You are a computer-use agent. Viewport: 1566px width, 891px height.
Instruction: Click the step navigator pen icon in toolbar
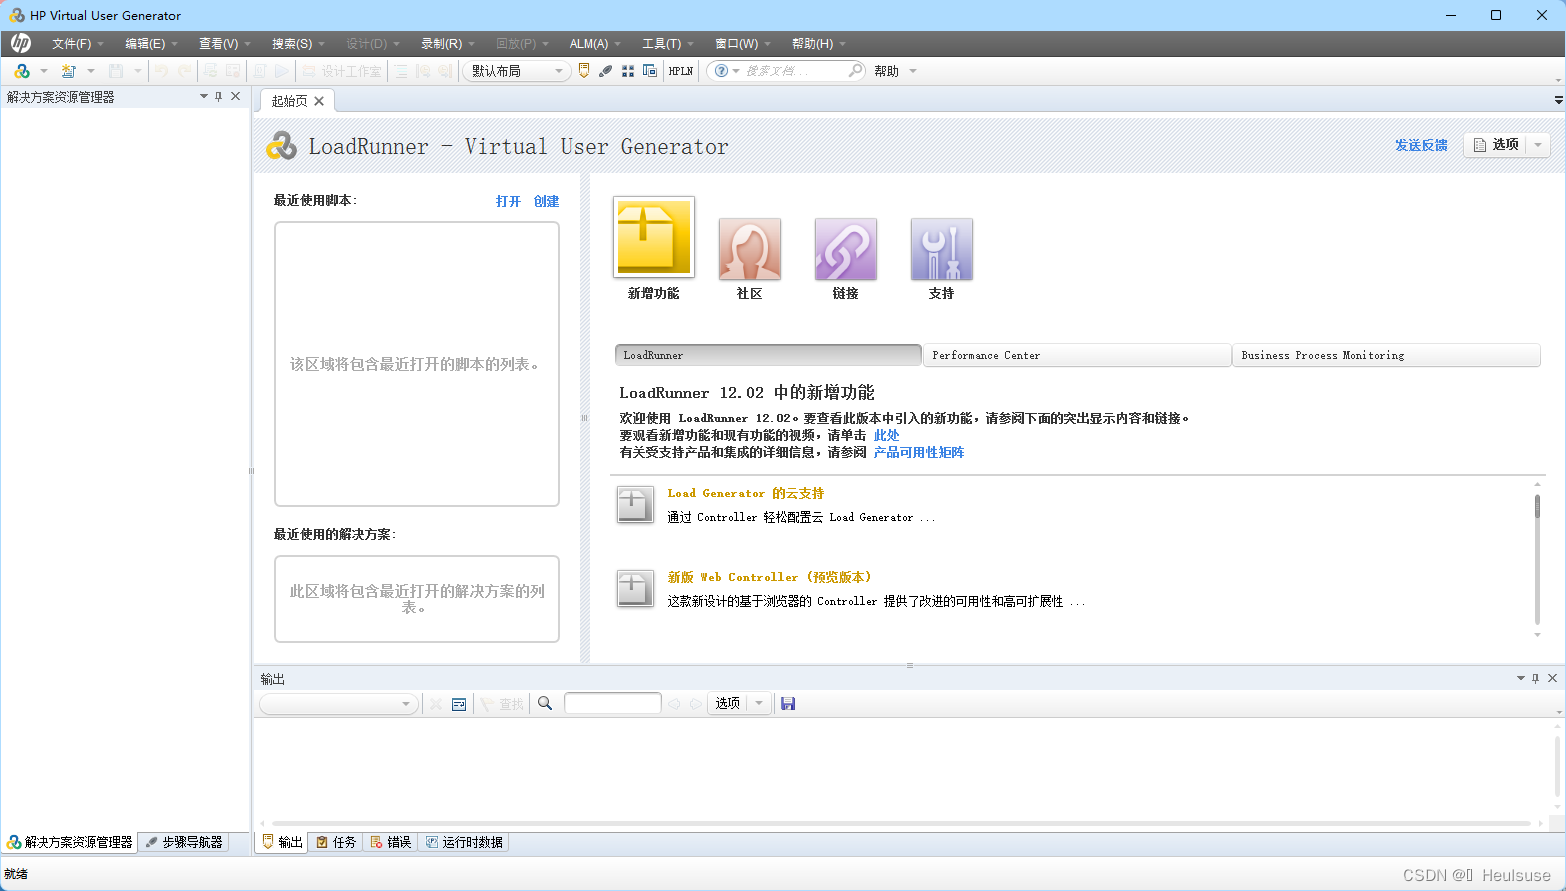(605, 71)
